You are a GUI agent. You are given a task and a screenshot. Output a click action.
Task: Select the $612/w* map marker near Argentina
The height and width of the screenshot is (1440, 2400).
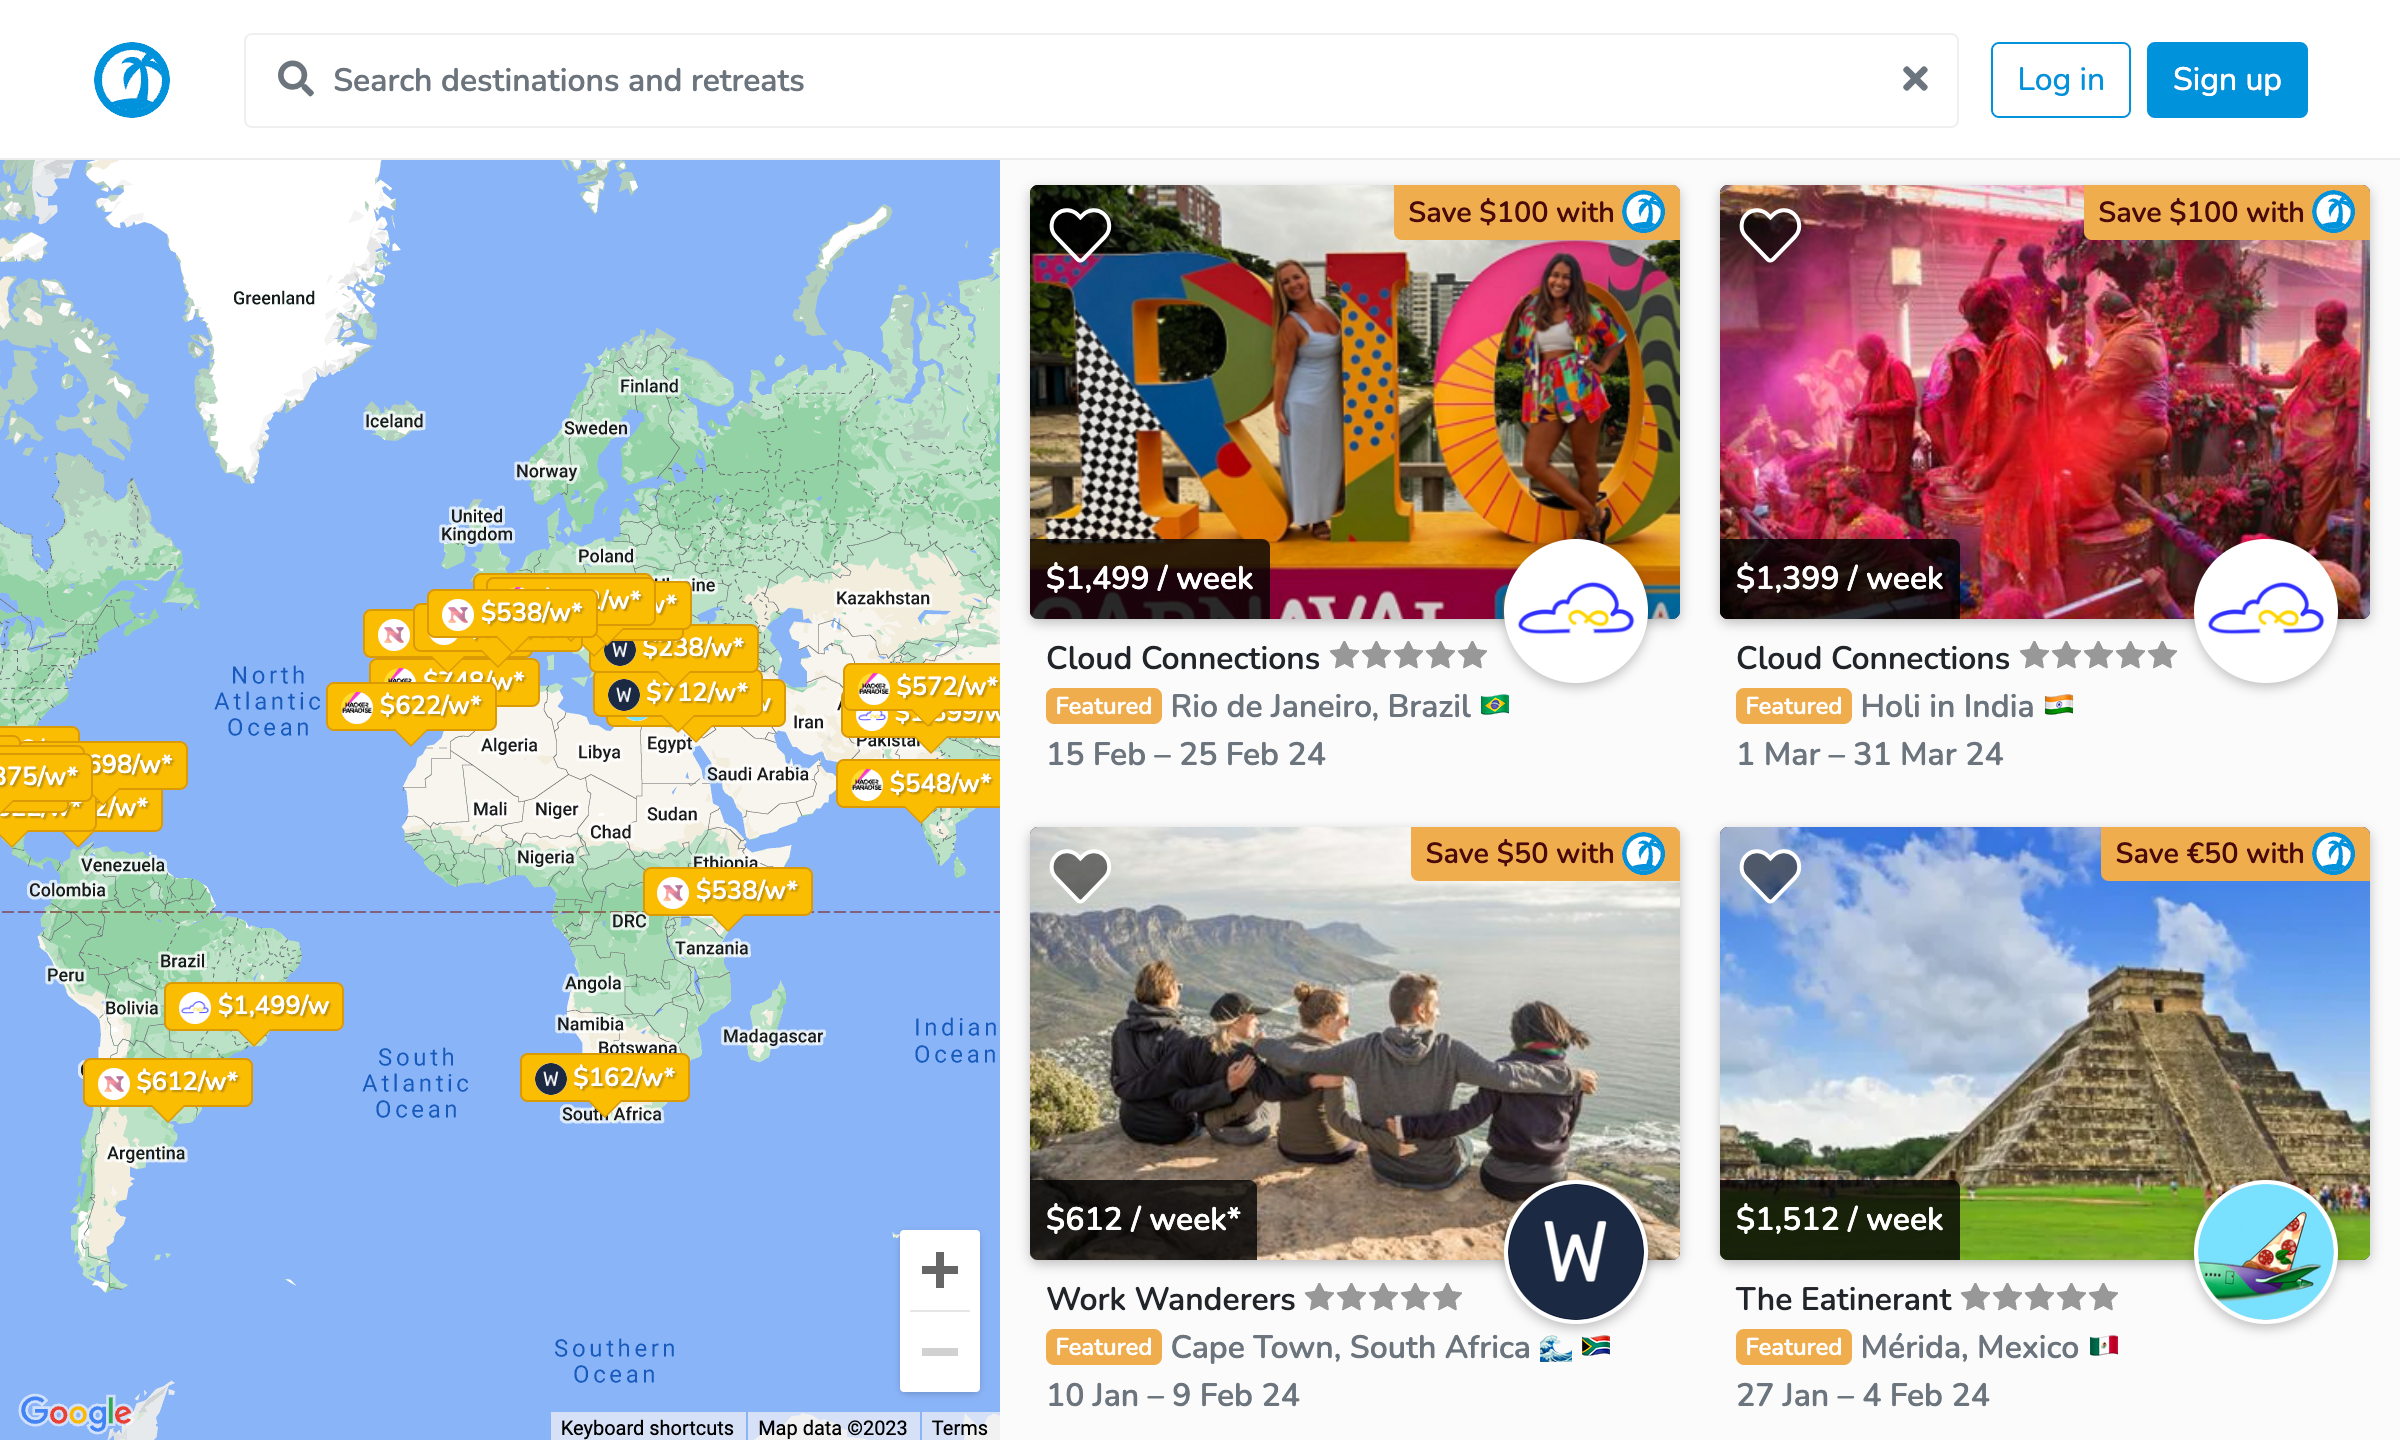point(168,1082)
